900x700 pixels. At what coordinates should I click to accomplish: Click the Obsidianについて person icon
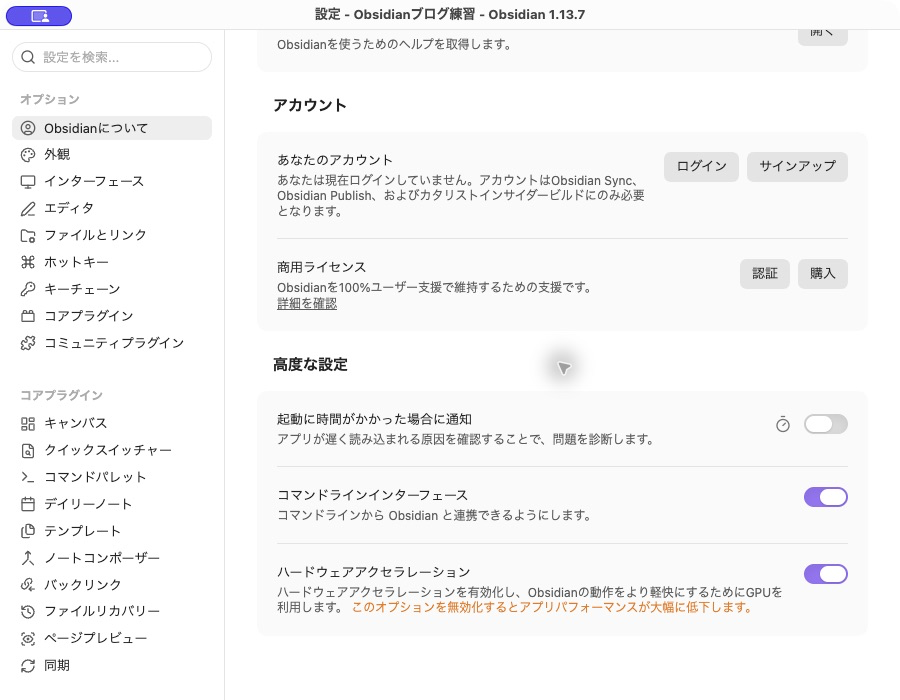click(x=28, y=128)
